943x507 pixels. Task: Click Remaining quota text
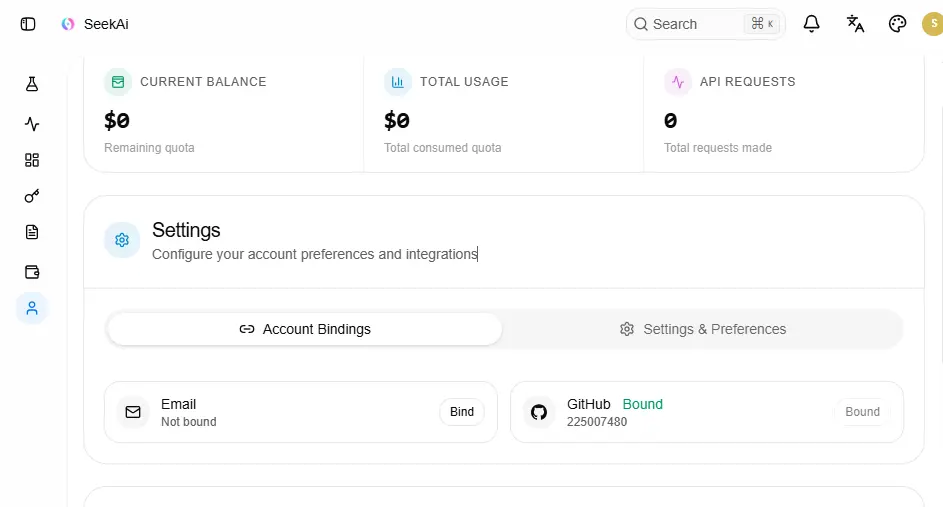click(149, 148)
